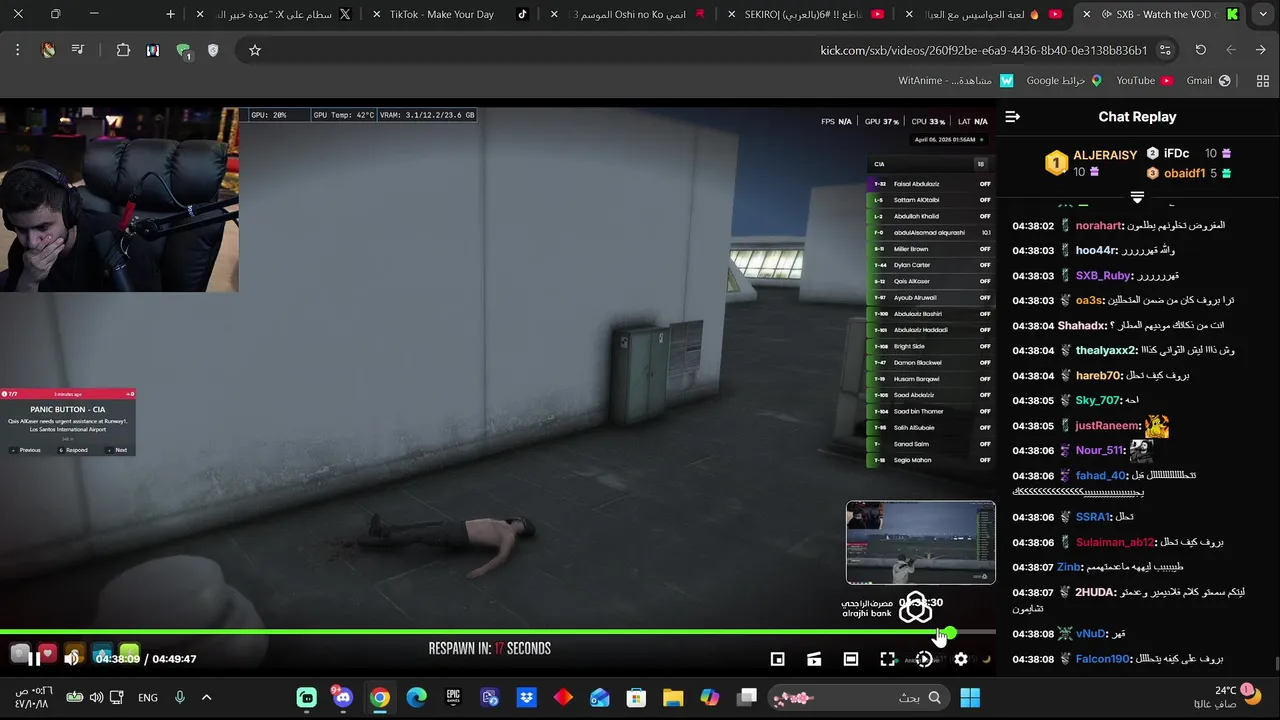
Task: Open Microsoft Edge from the taskbar
Action: pos(416,697)
